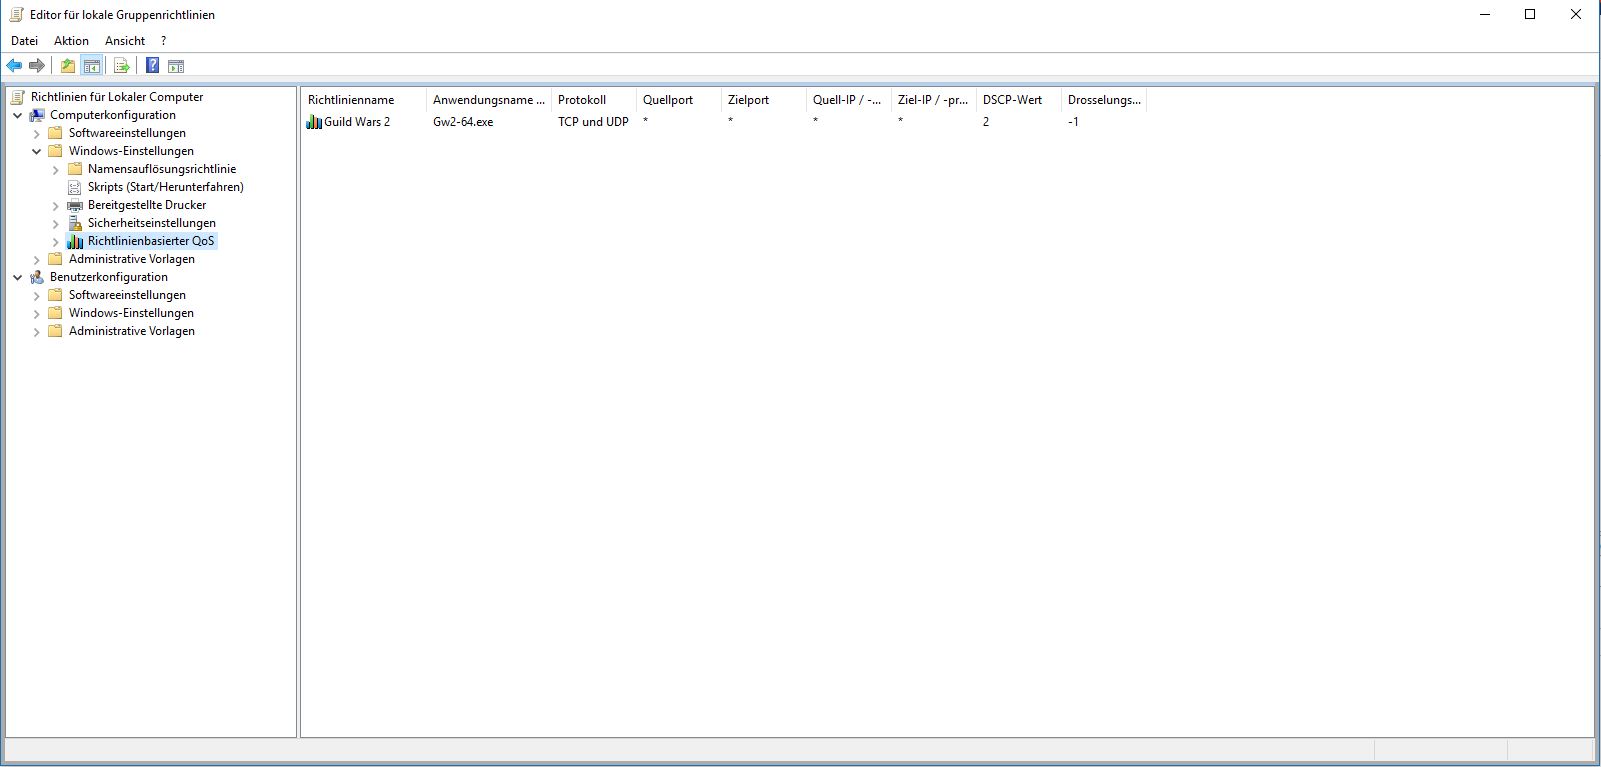Sort by the Ziel-IP column header

(934, 100)
